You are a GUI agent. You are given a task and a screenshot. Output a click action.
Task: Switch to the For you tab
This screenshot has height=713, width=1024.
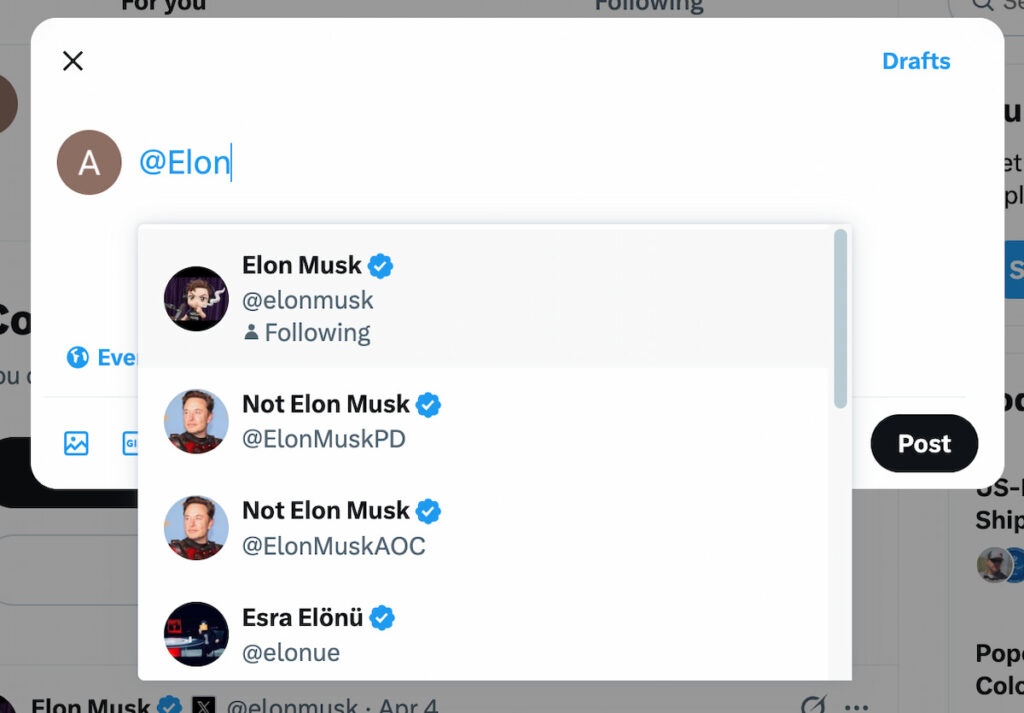pos(163,5)
